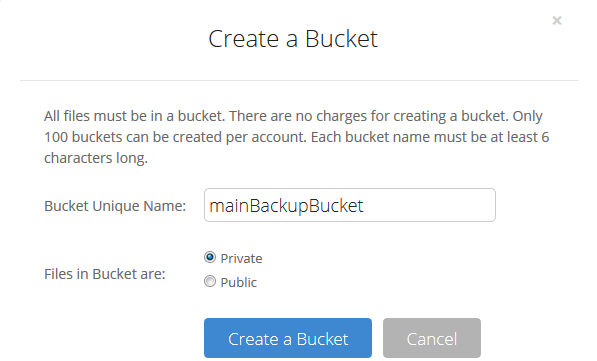Submit the new bucket form
The width and height of the screenshot is (597, 361).
(288, 338)
